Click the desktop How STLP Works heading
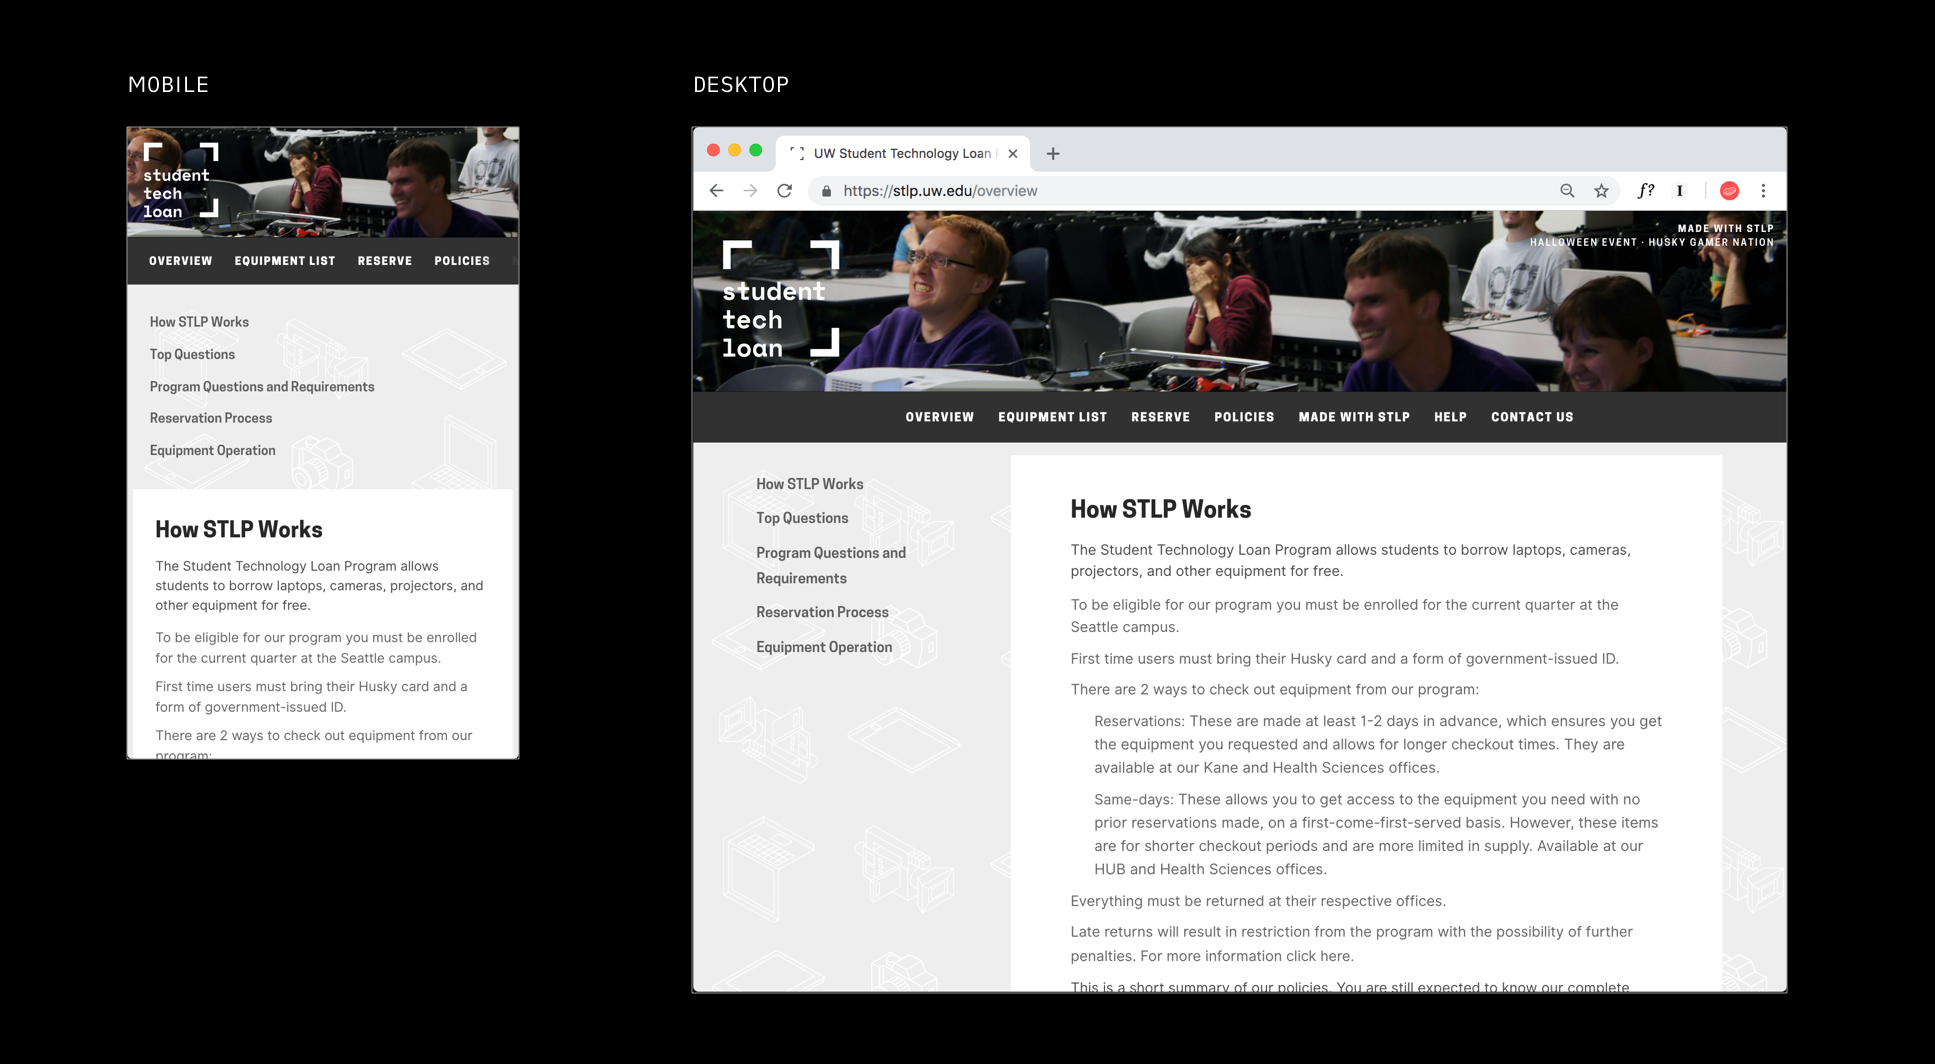This screenshot has height=1064, width=1935. click(x=1160, y=509)
